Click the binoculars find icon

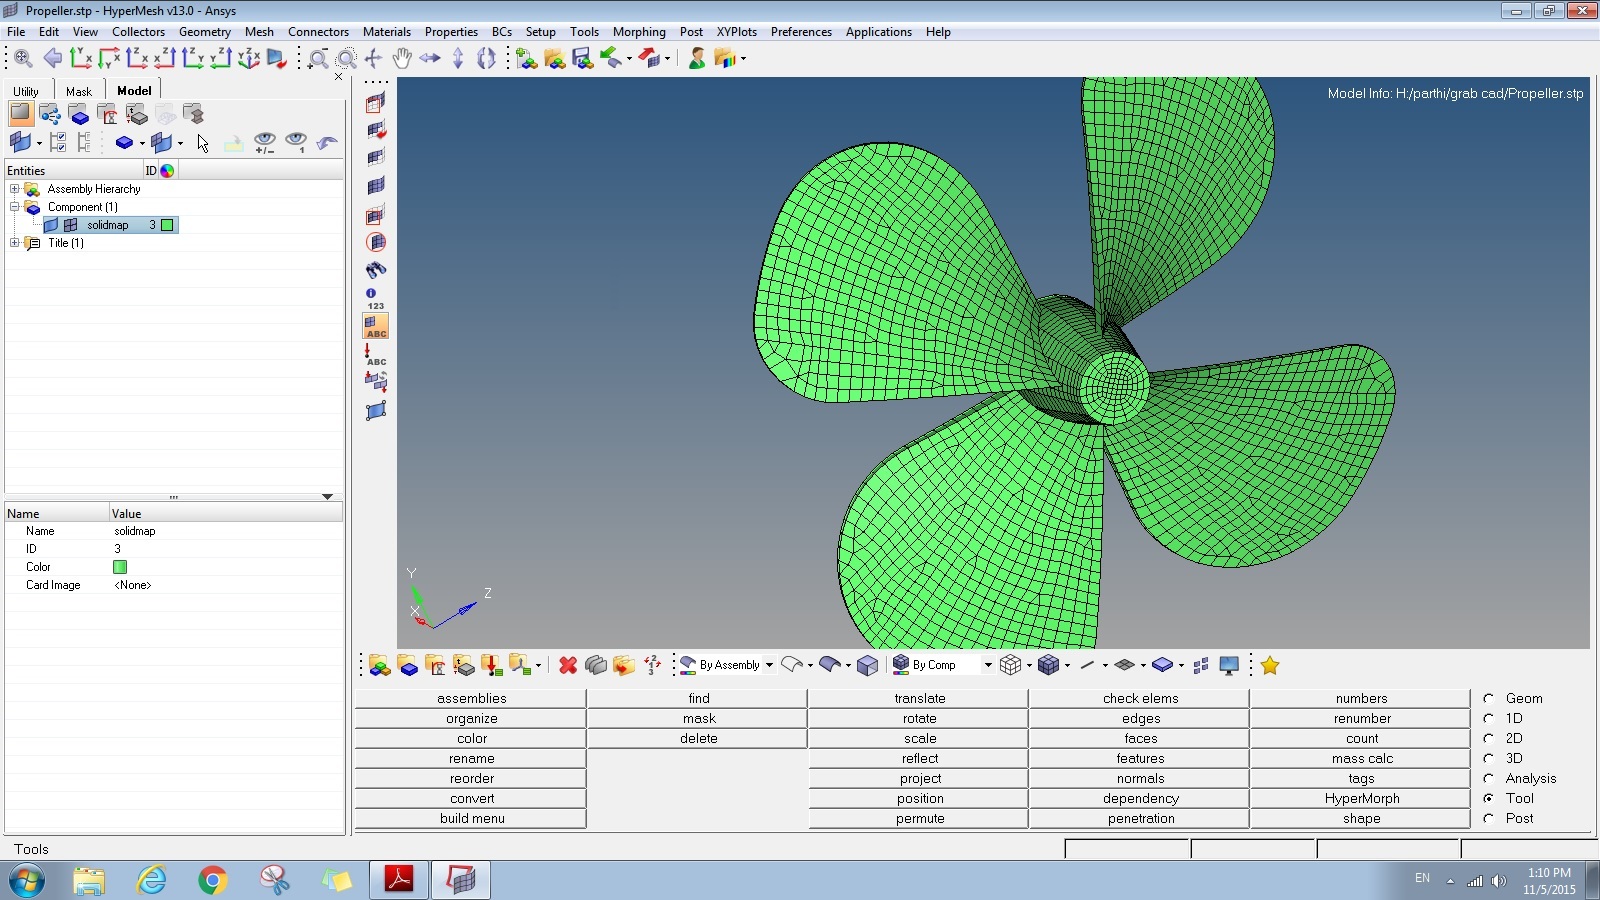pos(376,270)
